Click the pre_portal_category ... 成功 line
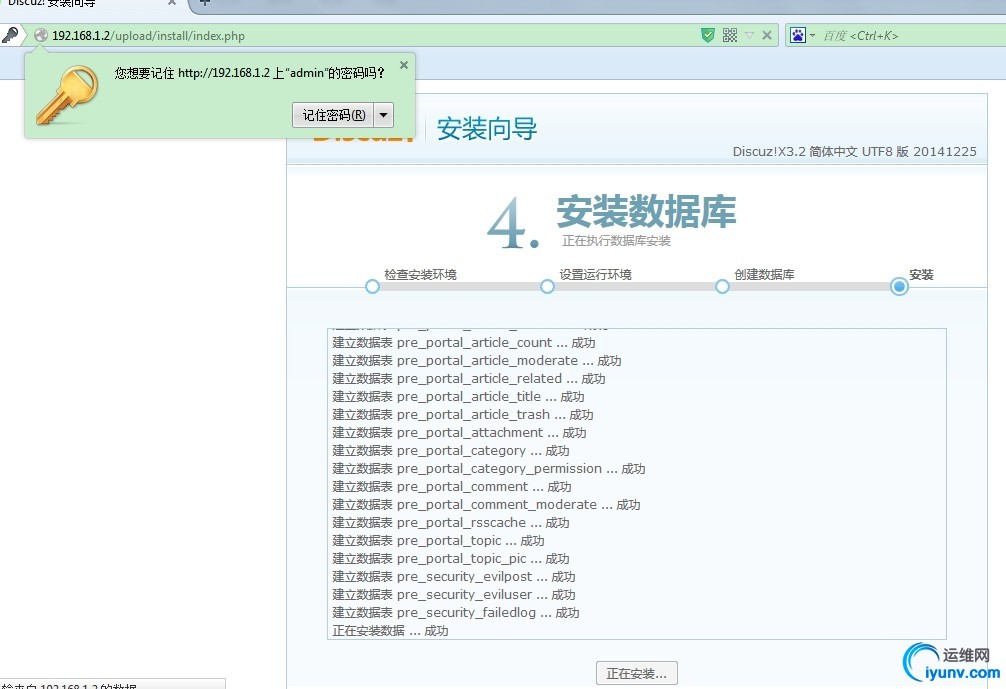1006x689 pixels. [x=451, y=450]
